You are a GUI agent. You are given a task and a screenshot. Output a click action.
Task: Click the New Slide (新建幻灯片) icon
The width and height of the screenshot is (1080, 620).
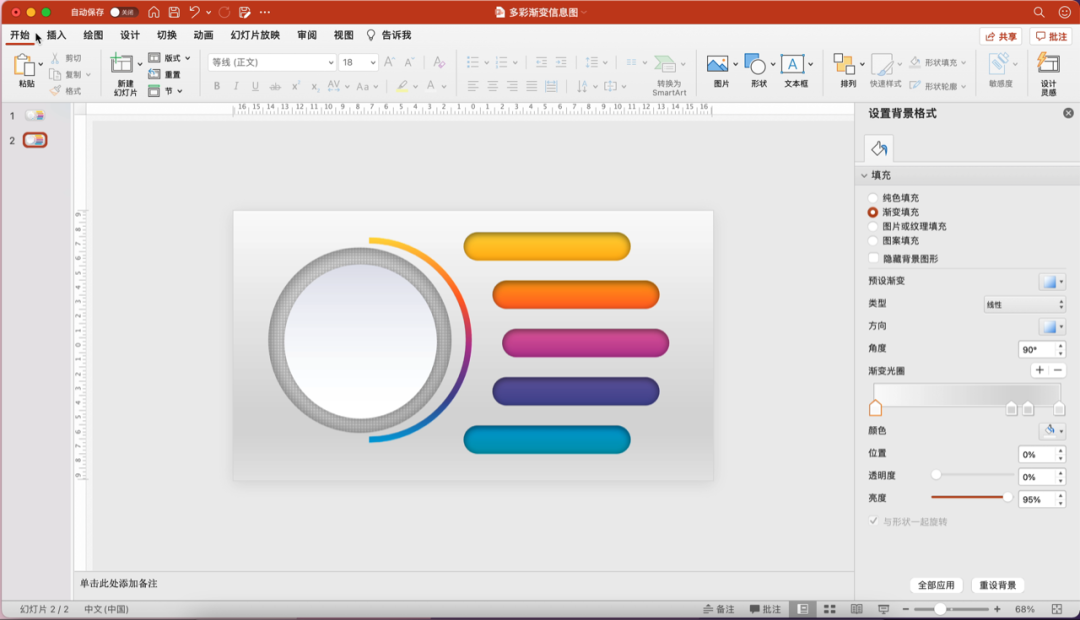[122, 66]
